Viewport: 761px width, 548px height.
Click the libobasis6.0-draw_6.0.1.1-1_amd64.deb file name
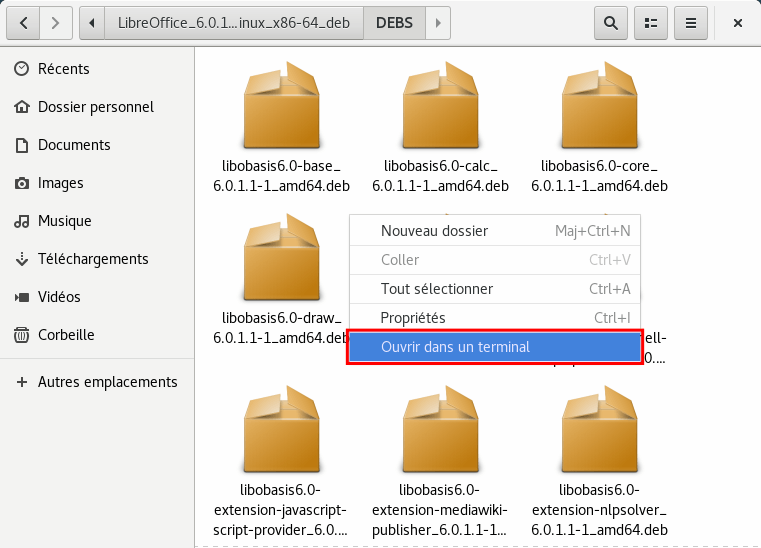pos(281,328)
